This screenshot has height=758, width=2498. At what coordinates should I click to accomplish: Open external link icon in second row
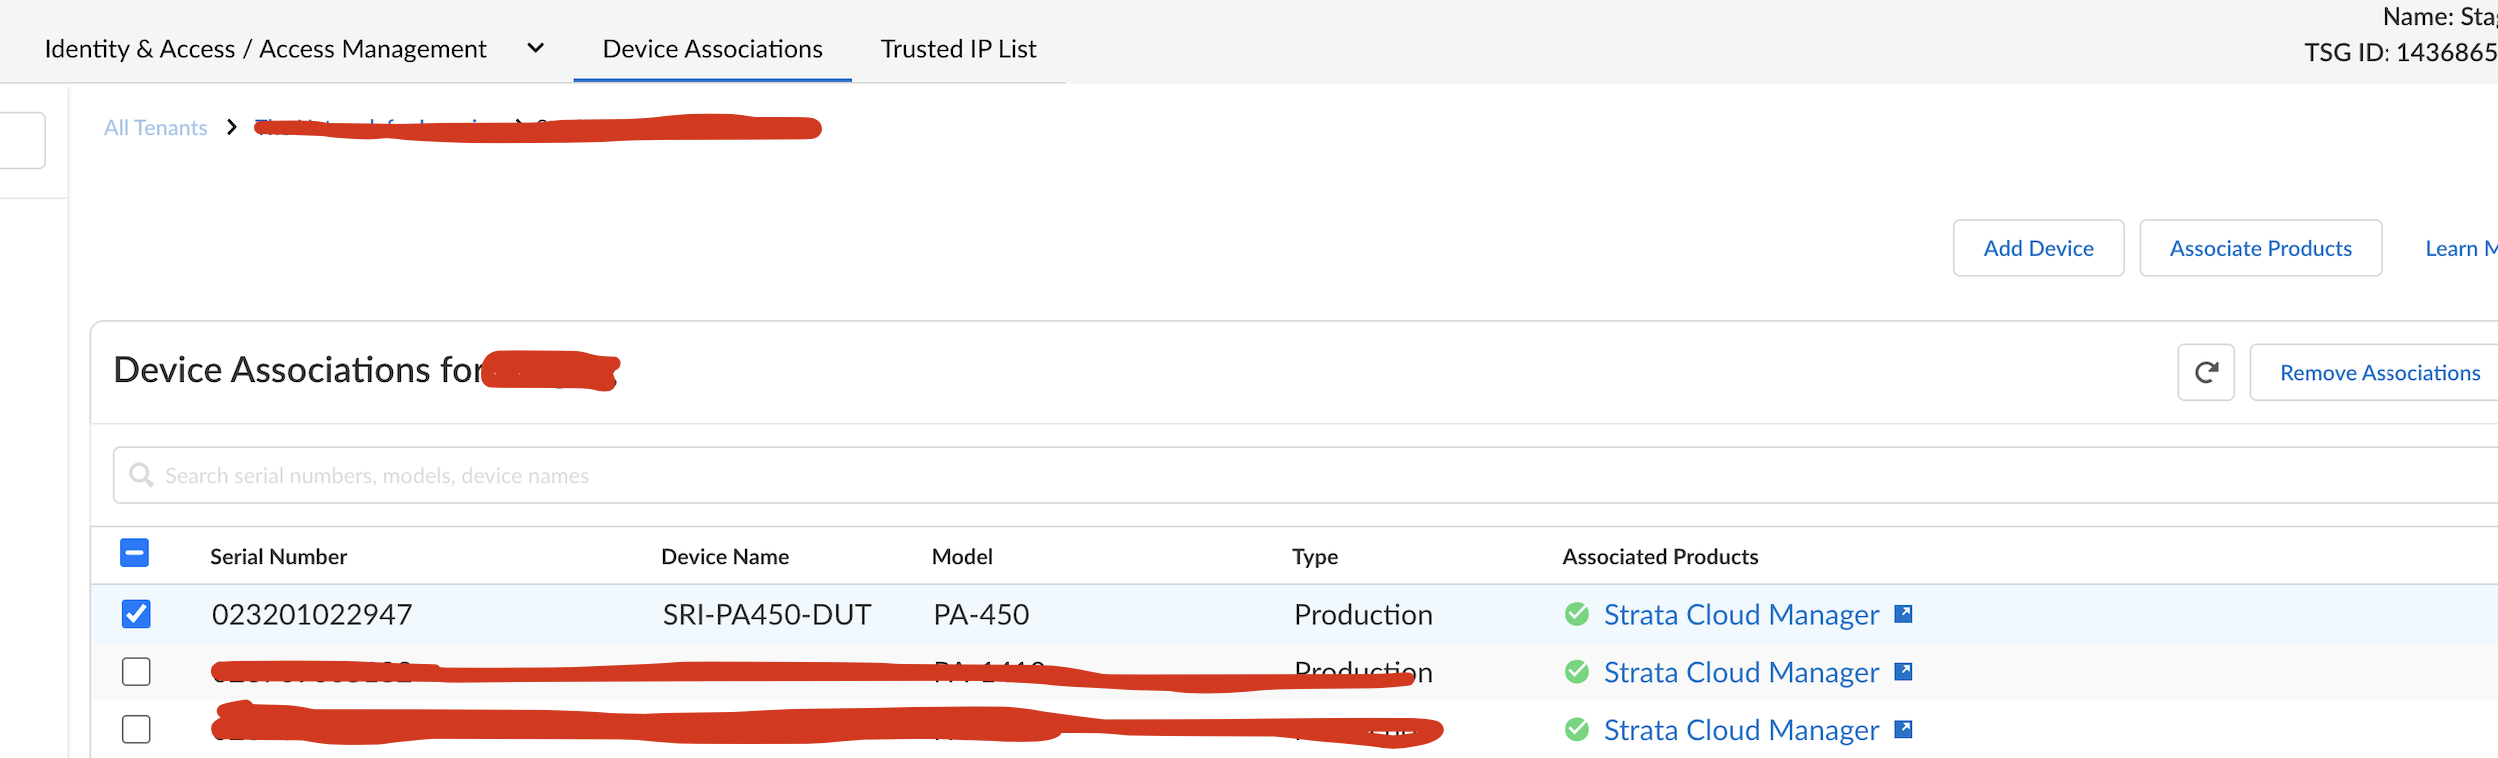1903,672
